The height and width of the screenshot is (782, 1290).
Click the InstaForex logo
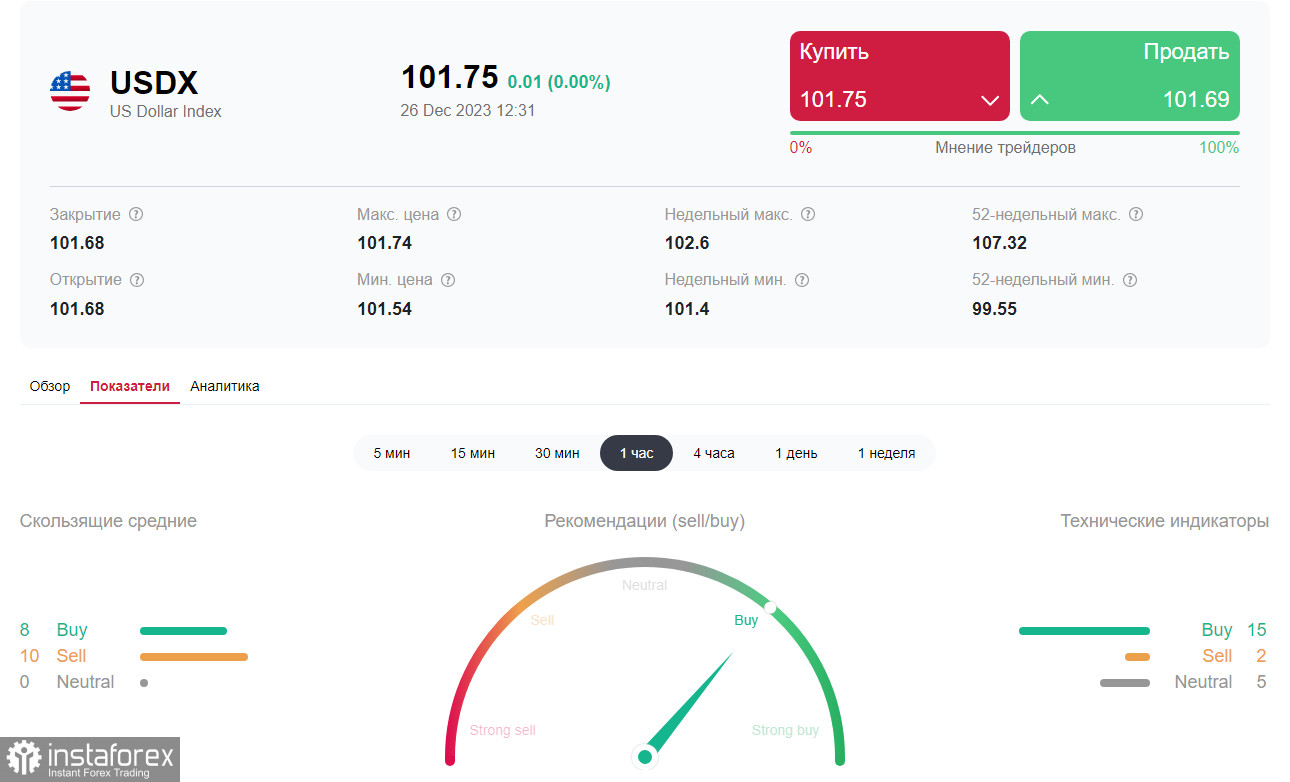[x=91, y=759]
